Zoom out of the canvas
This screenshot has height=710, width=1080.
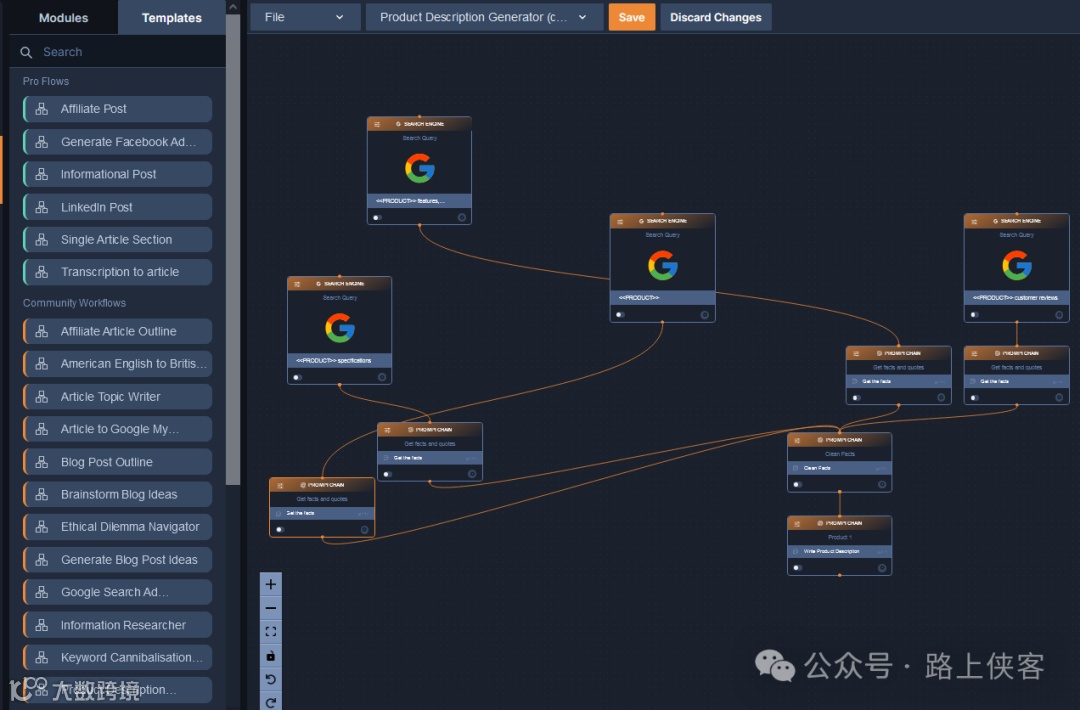[x=271, y=608]
